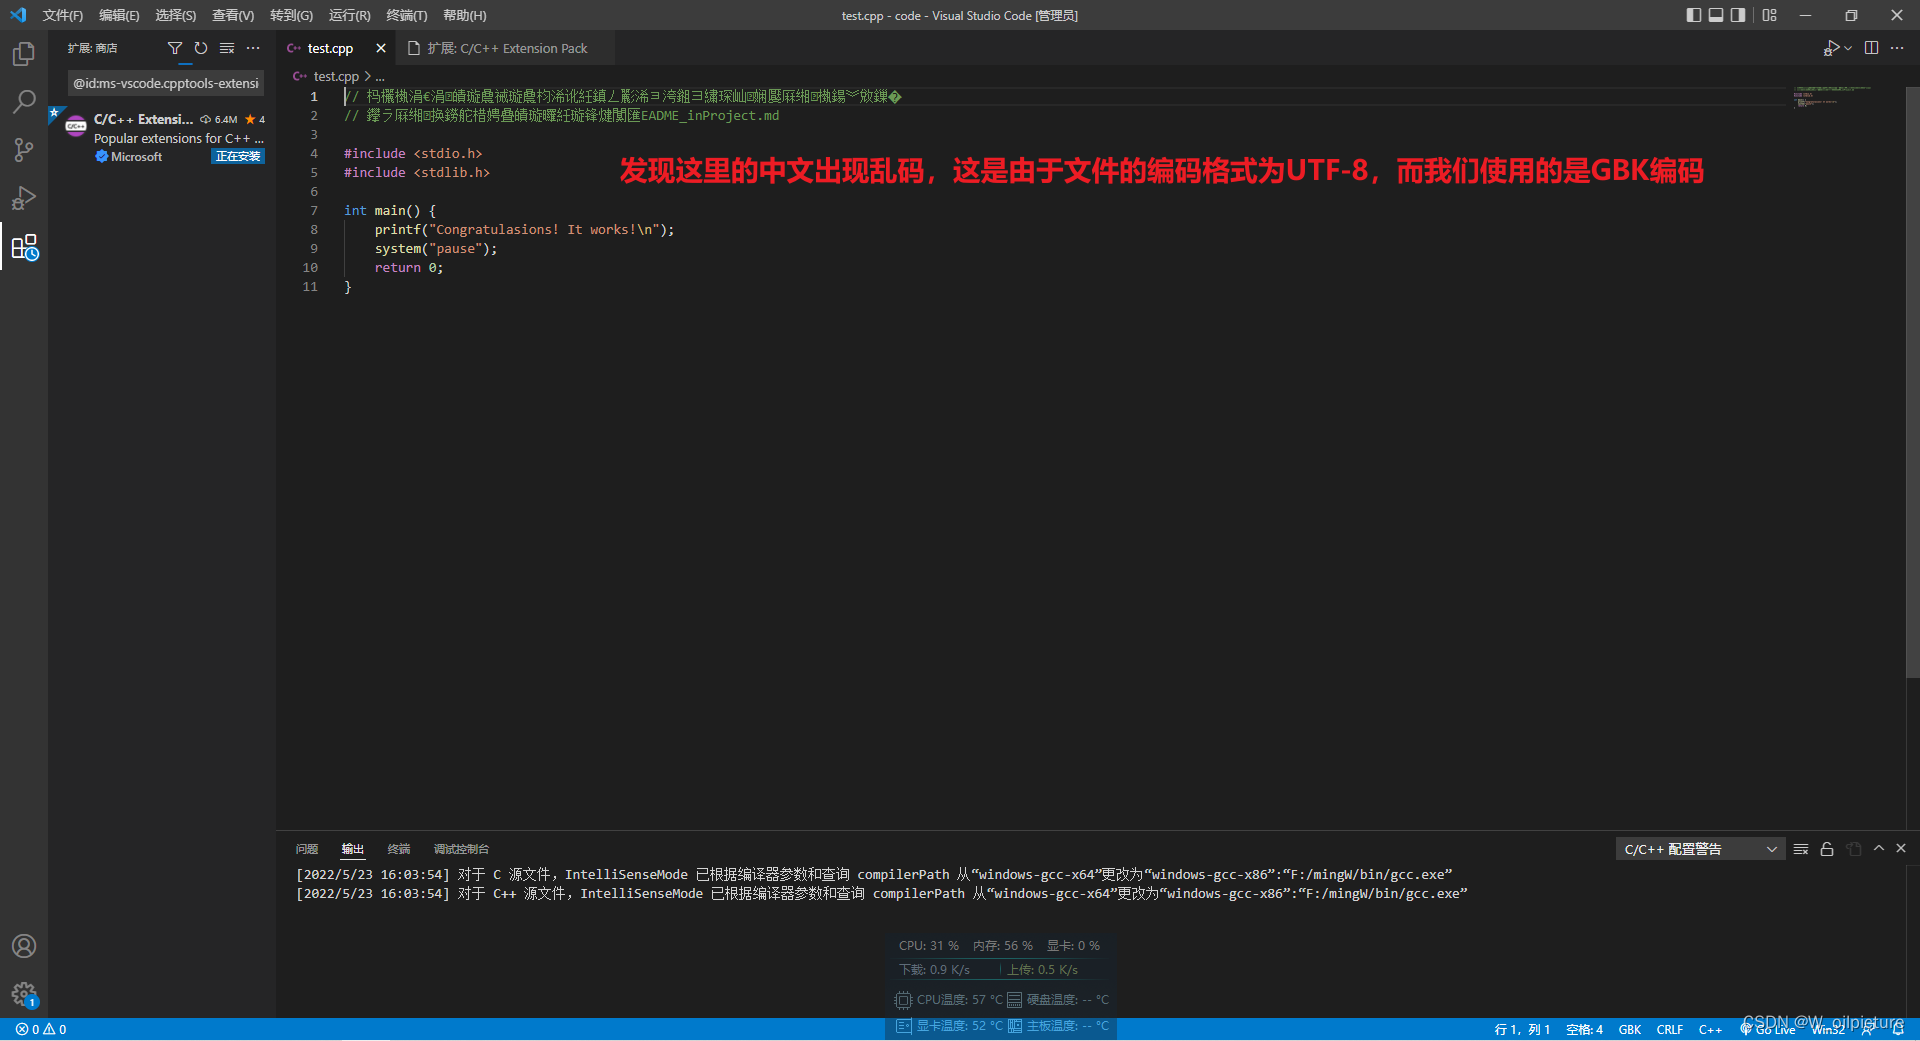Click the feedback icon in status bar

[x=1868, y=1029]
